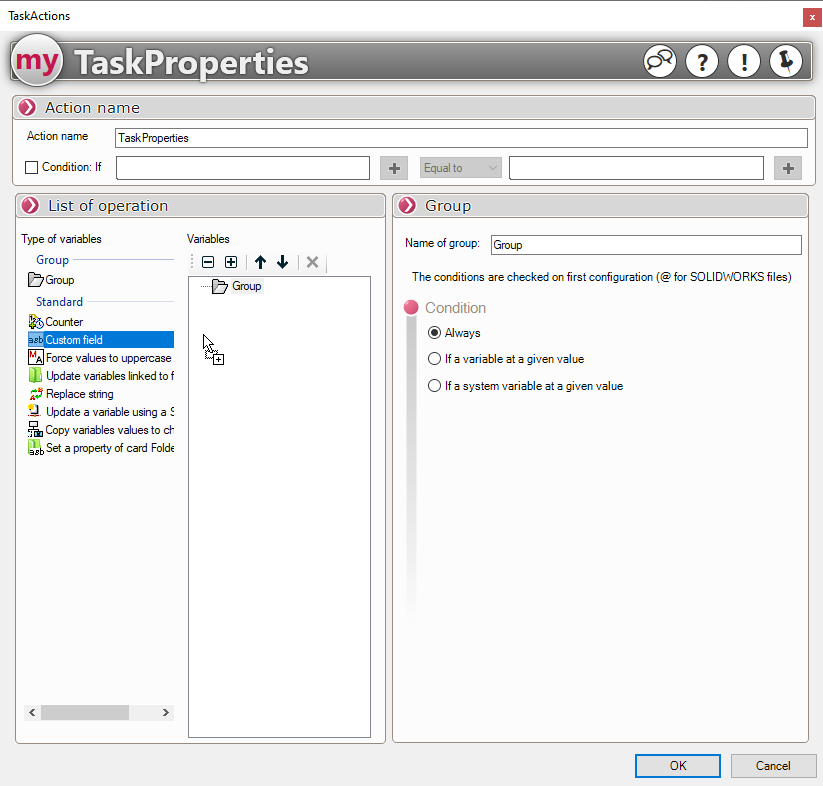Screen dimensions: 823x786
Task: Choose 'If a variable at a given value'
Action: tap(434, 359)
